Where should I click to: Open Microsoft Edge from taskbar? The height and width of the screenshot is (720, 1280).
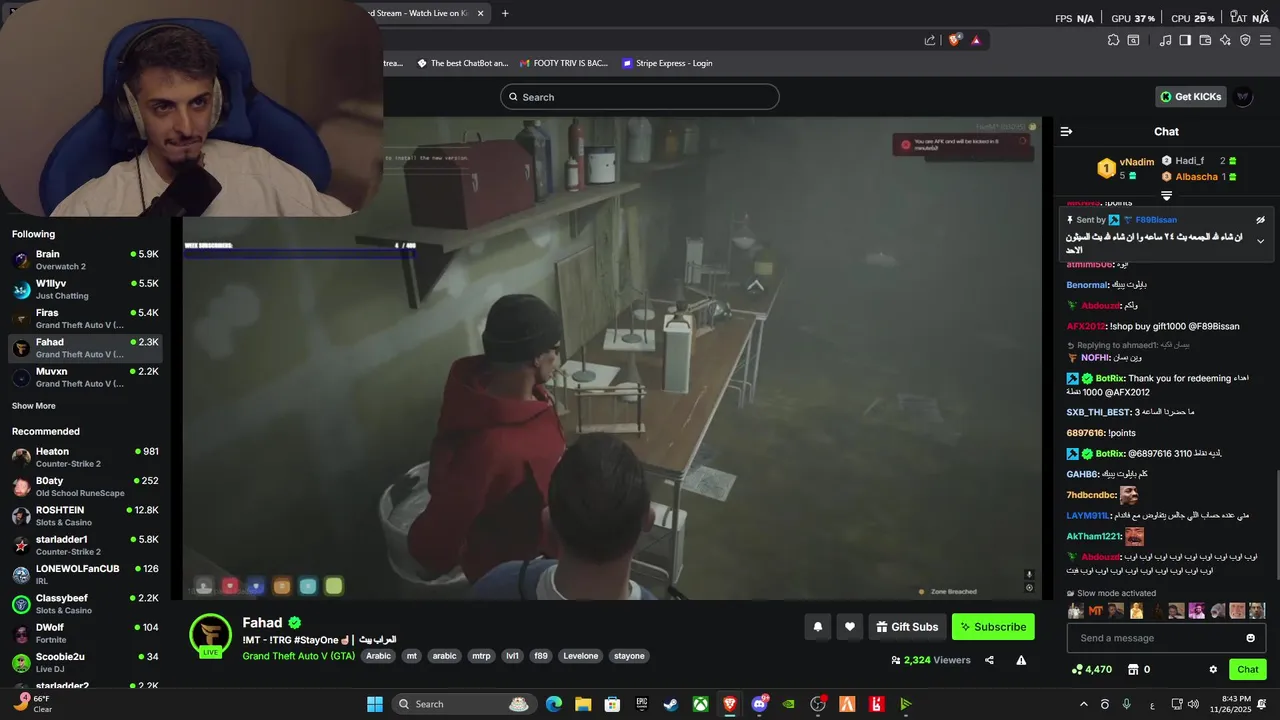pos(553,704)
